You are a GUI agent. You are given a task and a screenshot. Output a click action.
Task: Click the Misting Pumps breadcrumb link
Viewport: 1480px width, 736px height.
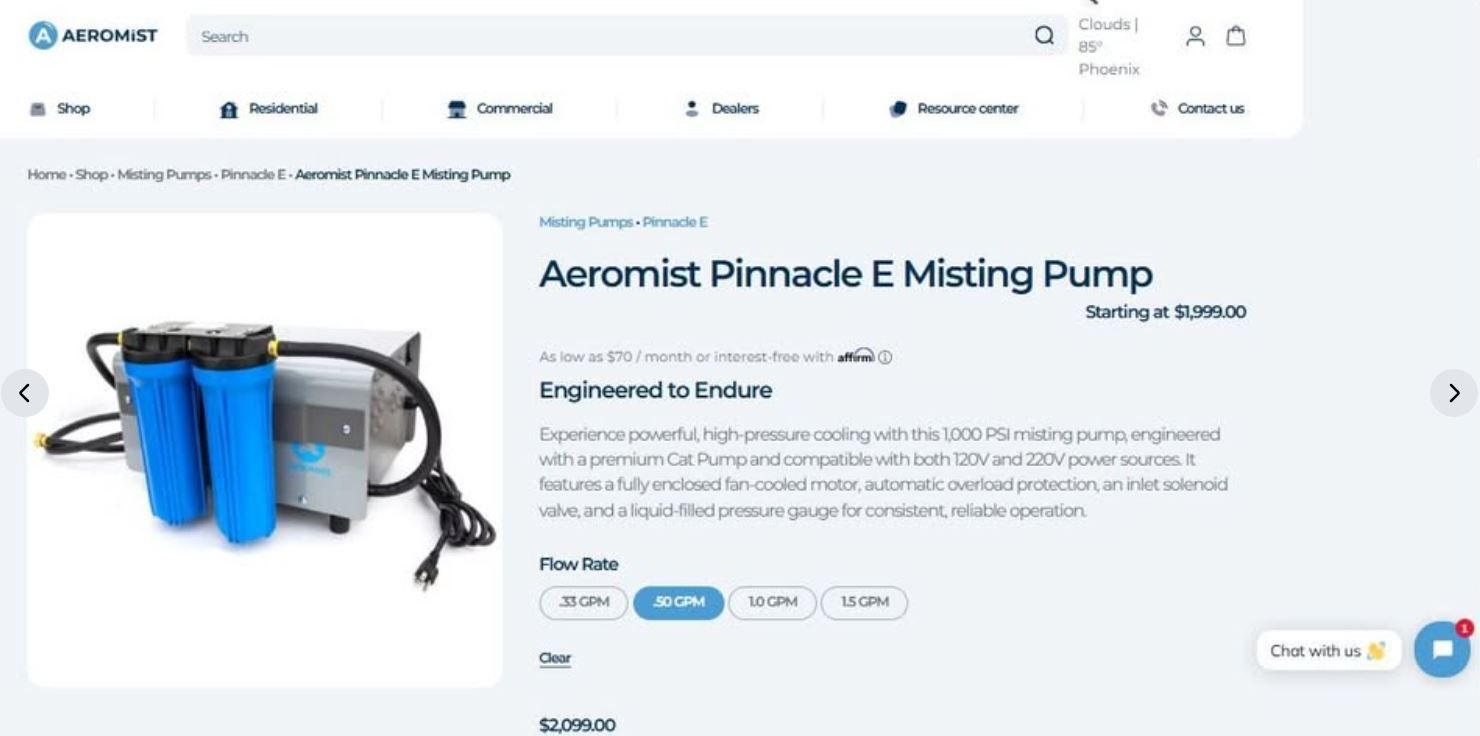(164, 175)
